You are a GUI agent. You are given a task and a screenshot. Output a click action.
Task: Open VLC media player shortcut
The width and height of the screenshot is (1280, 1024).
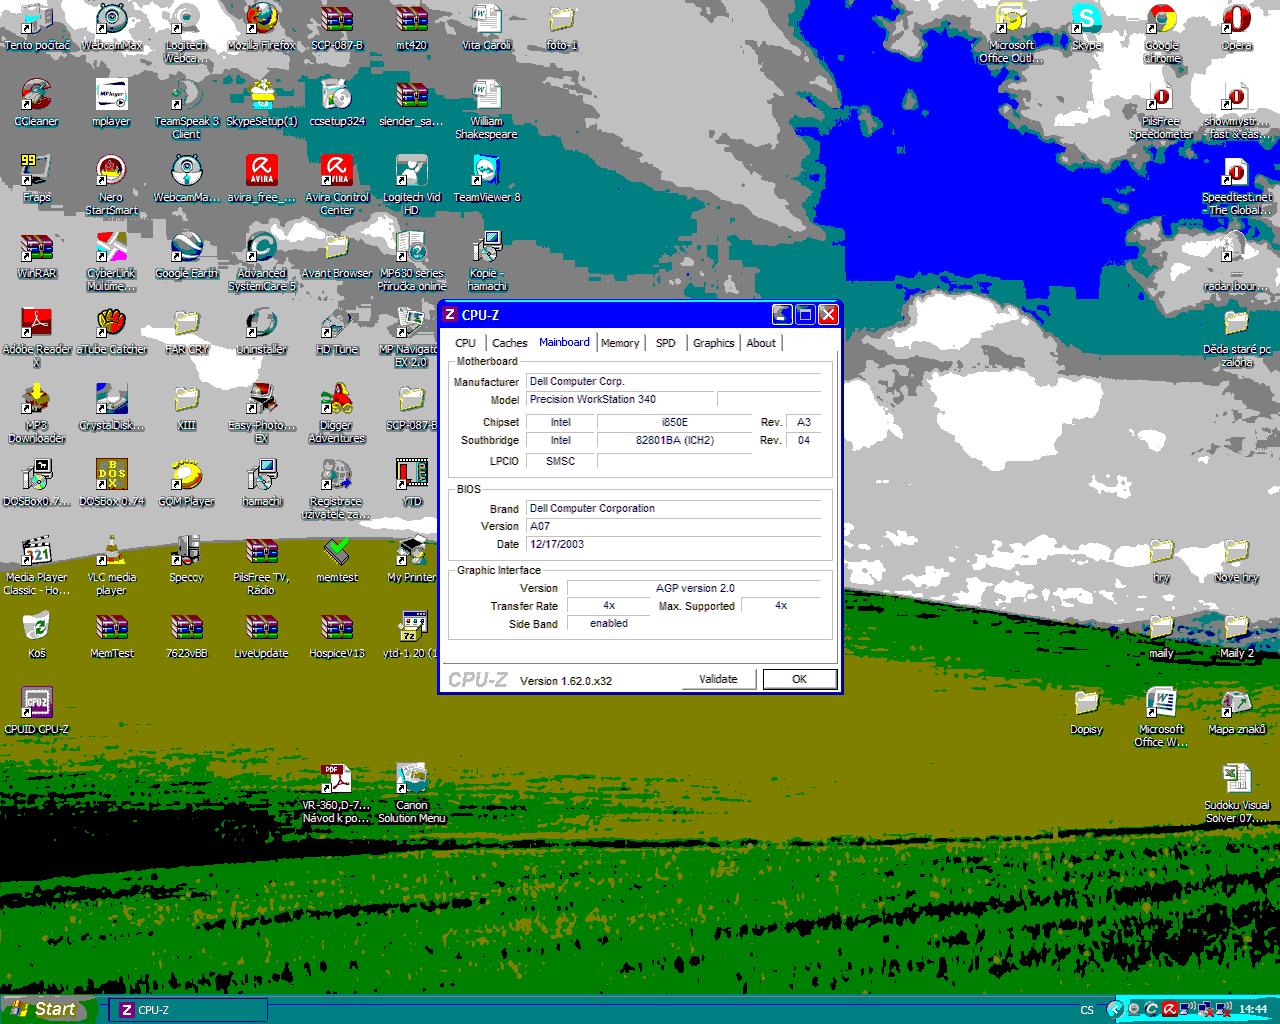pos(111,565)
